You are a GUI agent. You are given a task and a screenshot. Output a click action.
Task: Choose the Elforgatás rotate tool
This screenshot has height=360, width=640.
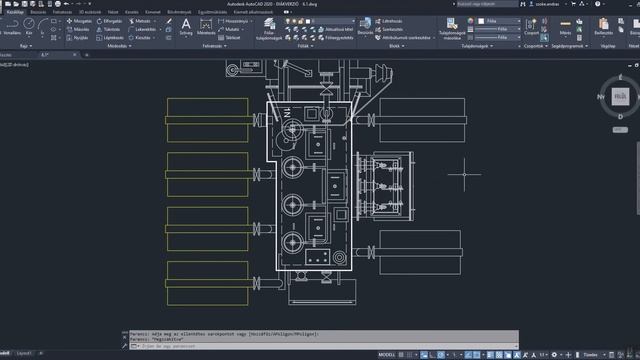[109, 21]
